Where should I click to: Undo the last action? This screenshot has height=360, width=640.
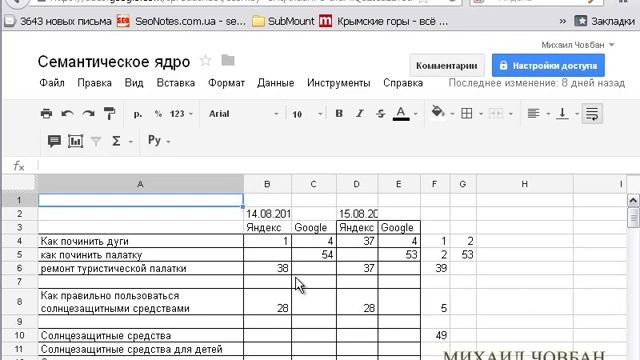coord(67,113)
